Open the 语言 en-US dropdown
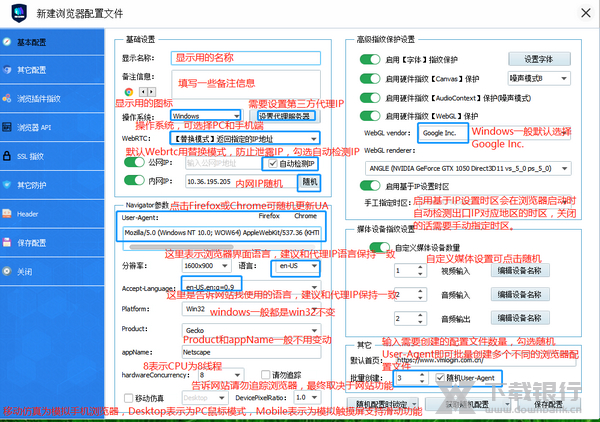This screenshot has height=422, width=600. pos(298,266)
